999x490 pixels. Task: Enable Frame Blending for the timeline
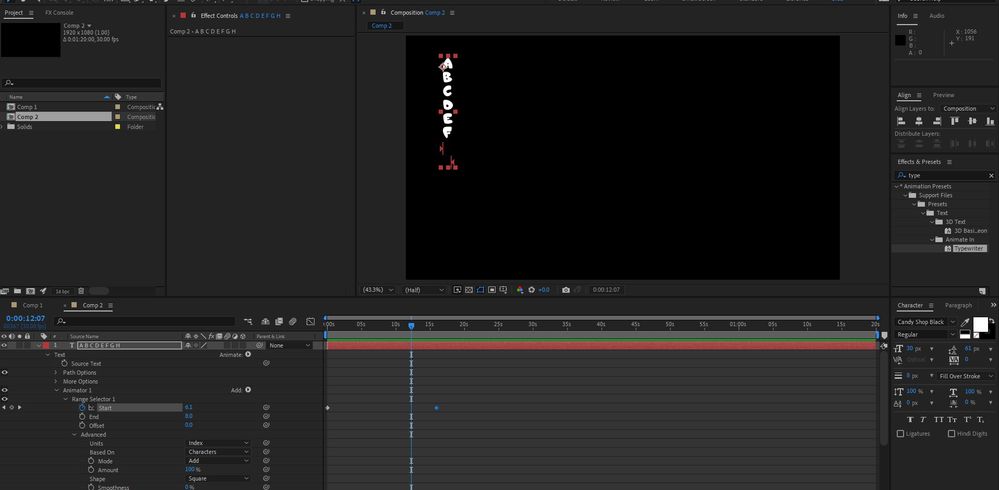pyautogui.click(x=278, y=322)
